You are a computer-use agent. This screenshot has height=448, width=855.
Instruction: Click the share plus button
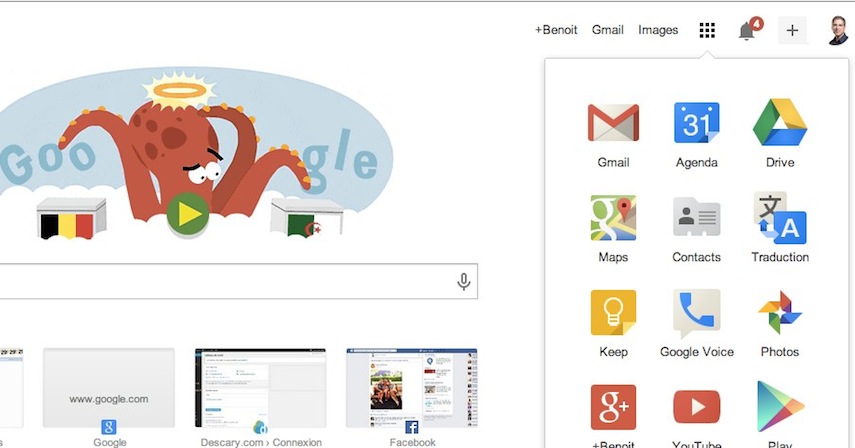pos(792,30)
